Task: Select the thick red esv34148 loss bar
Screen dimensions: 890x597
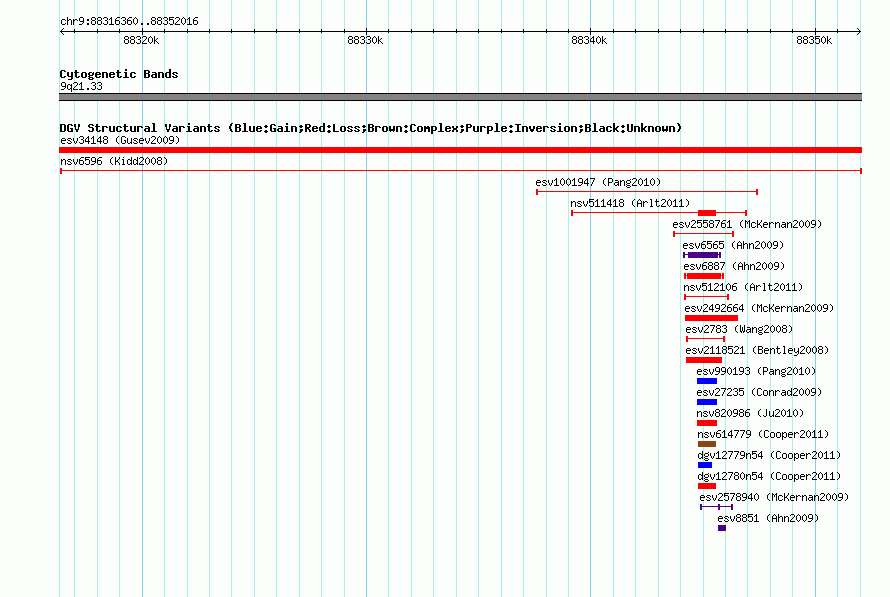Action: coord(460,150)
